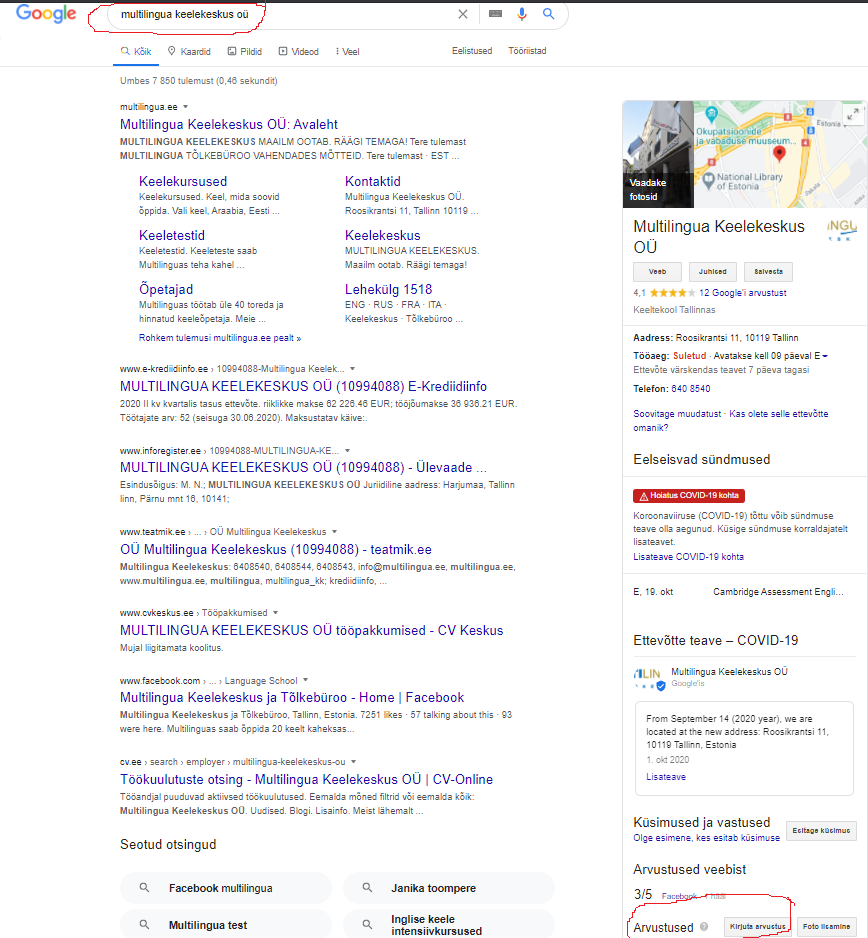This screenshot has width=868, height=938.
Task: Expand the multilingua.ee result dropdown arrow
Action: 186,106
